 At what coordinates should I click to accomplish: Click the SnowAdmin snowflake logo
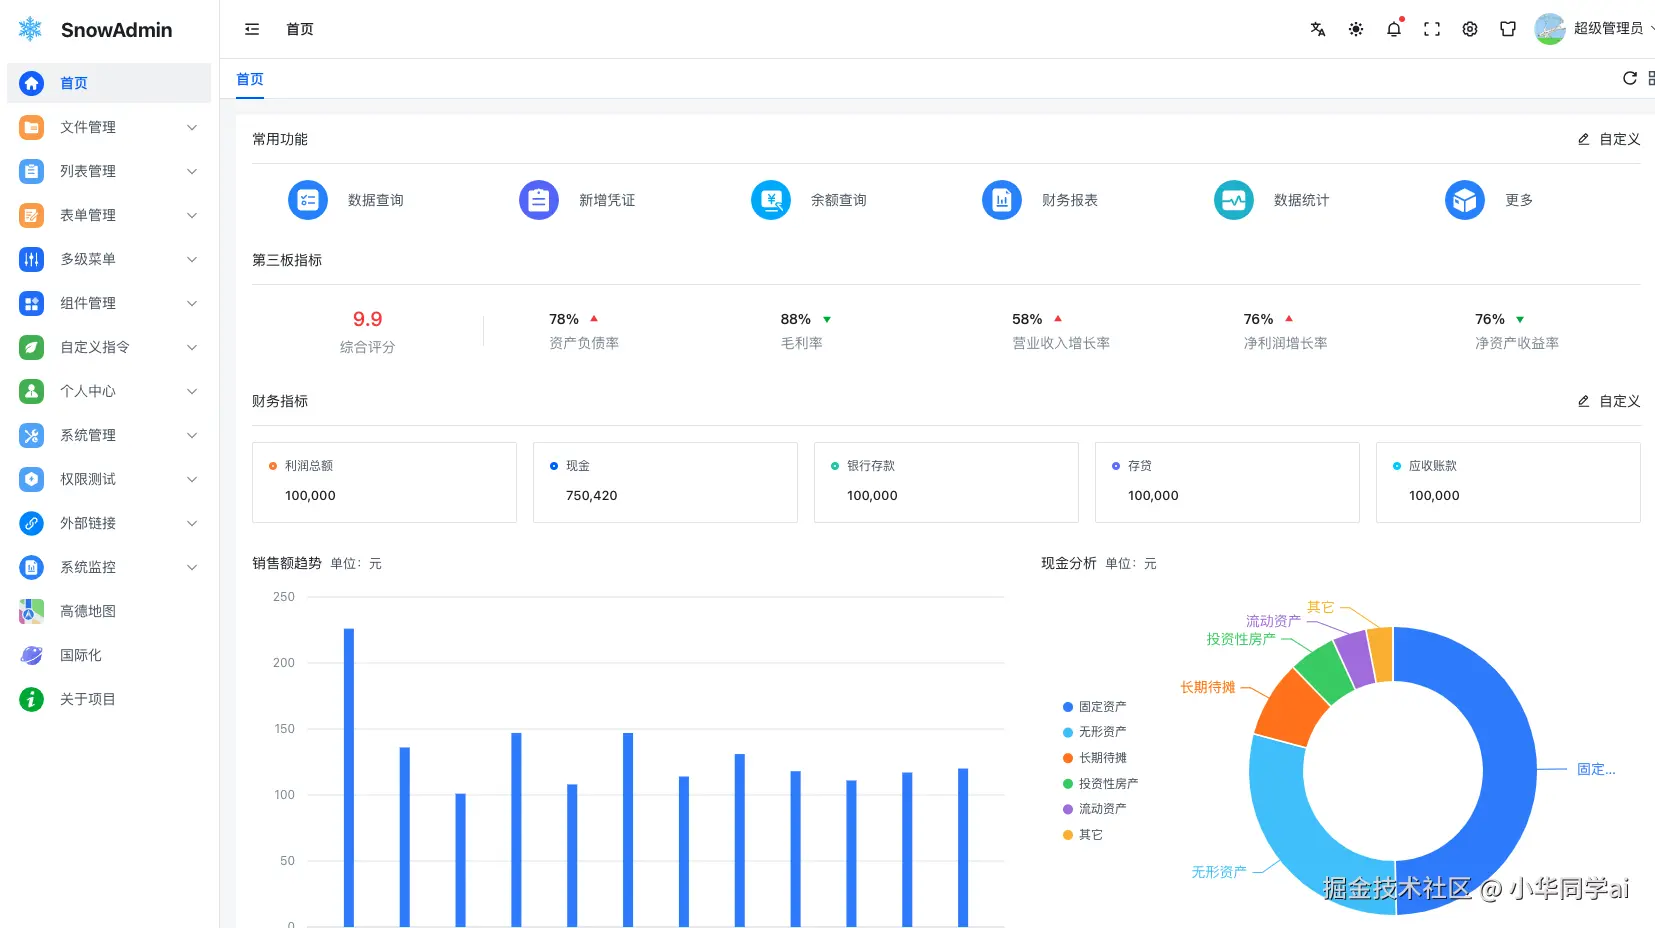click(x=31, y=29)
